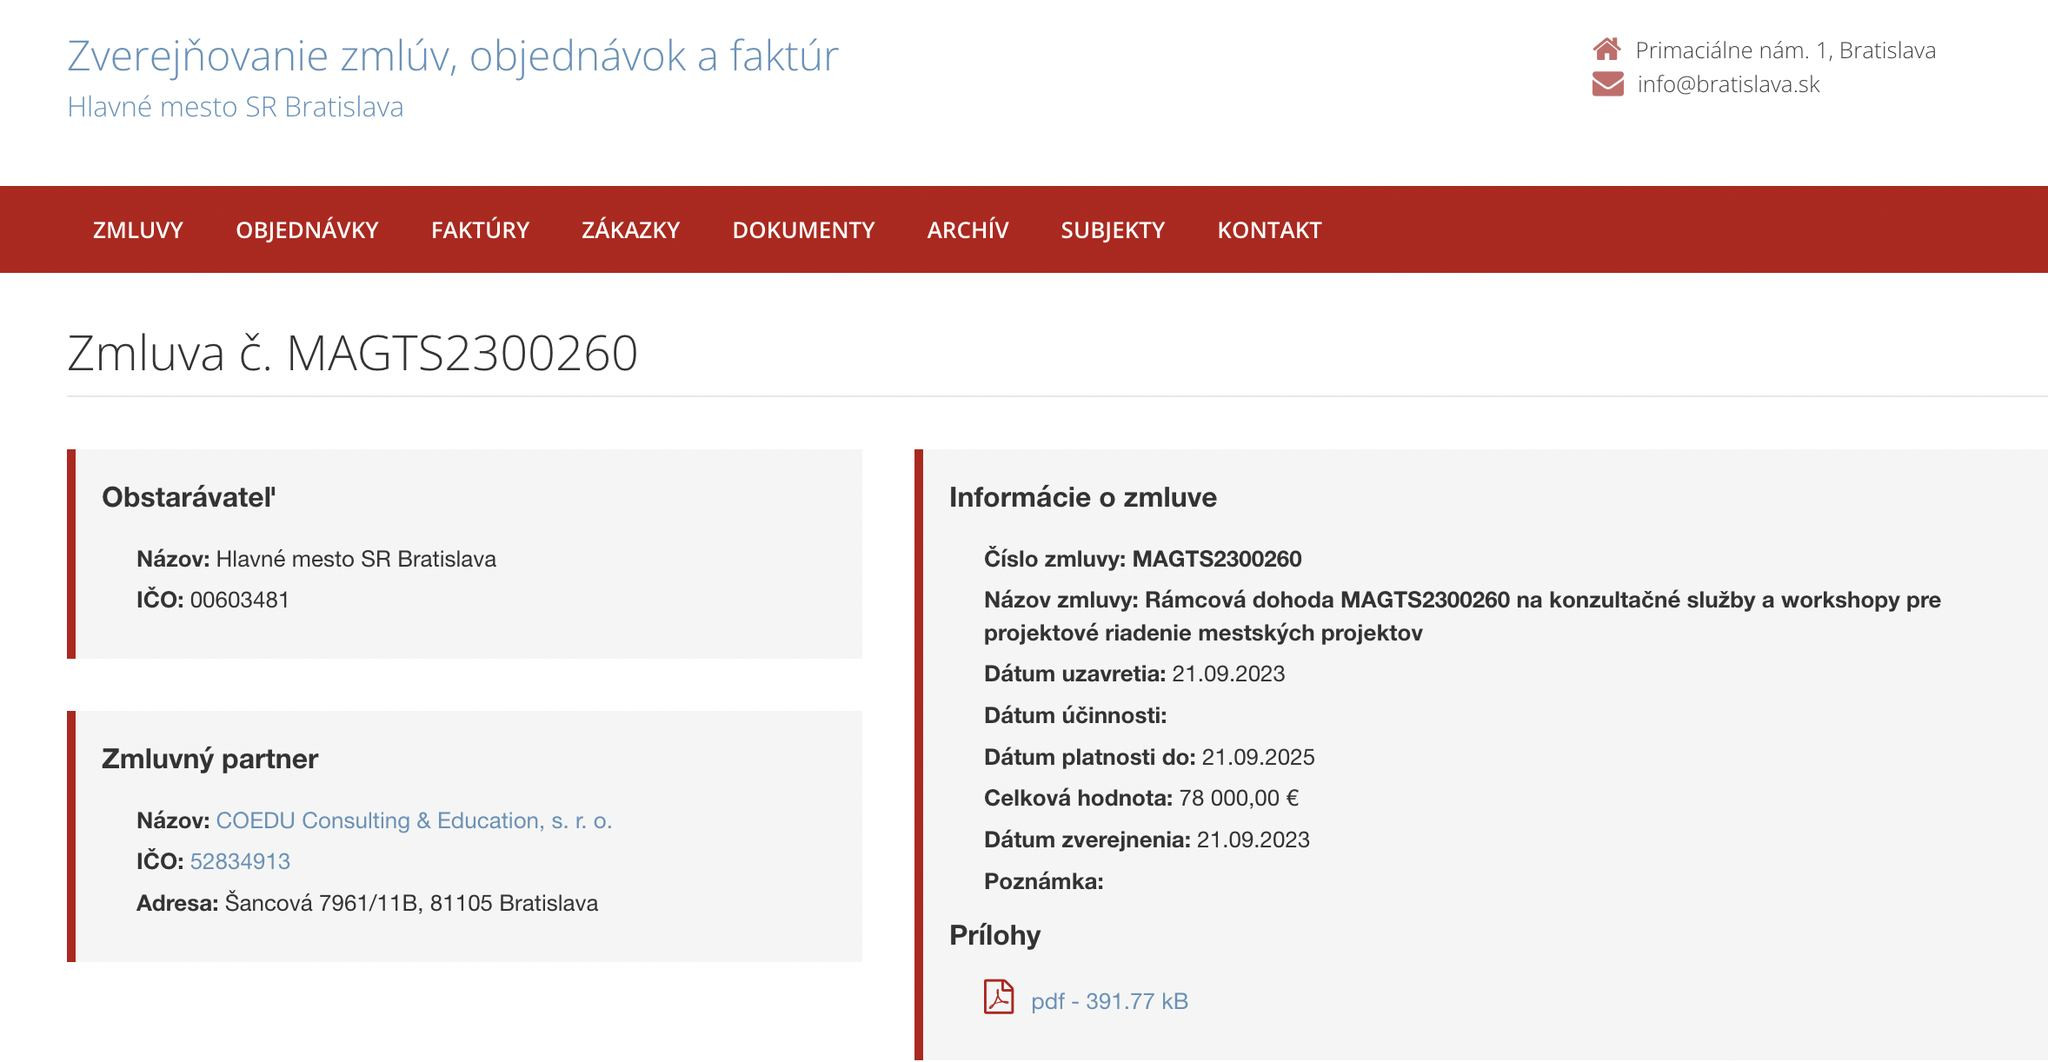The height and width of the screenshot is (1062, 2048).
Task: Click the Dátum účinnosti label
Action: pos(1075,715)
